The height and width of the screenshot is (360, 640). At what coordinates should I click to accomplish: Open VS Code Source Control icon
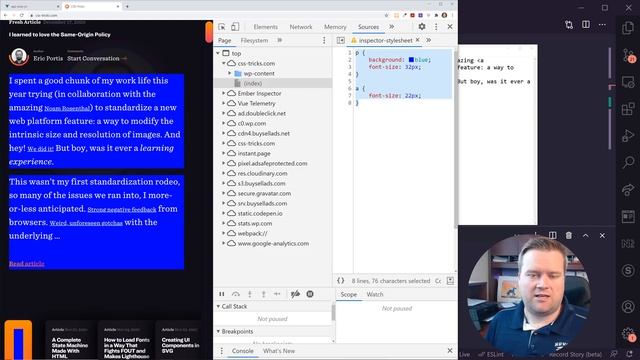tap(628, 55)
